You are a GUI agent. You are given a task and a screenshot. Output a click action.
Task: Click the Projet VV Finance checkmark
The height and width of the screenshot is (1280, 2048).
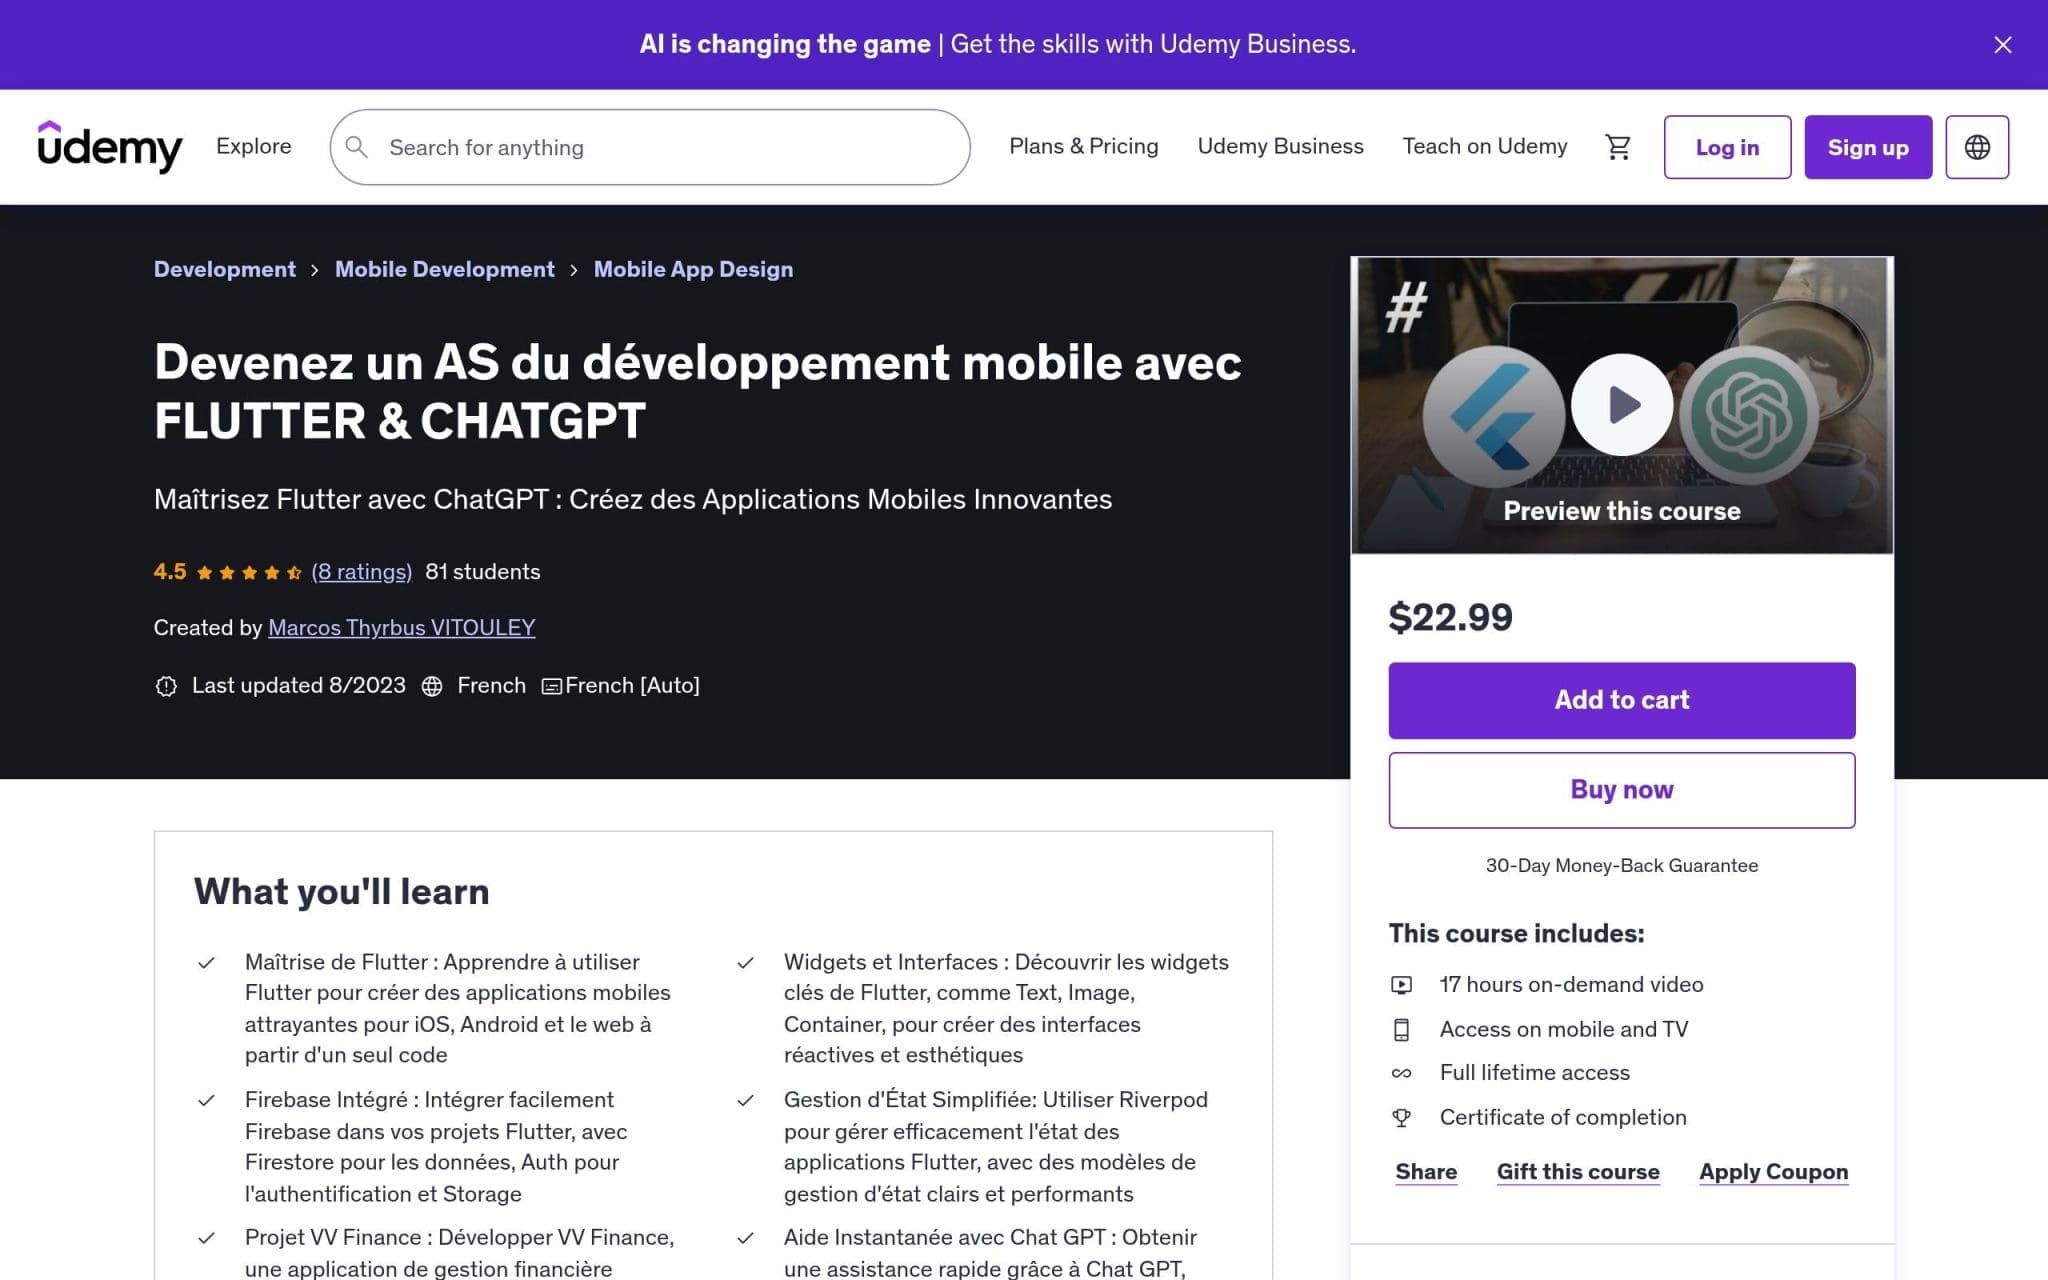(206, 1238)
